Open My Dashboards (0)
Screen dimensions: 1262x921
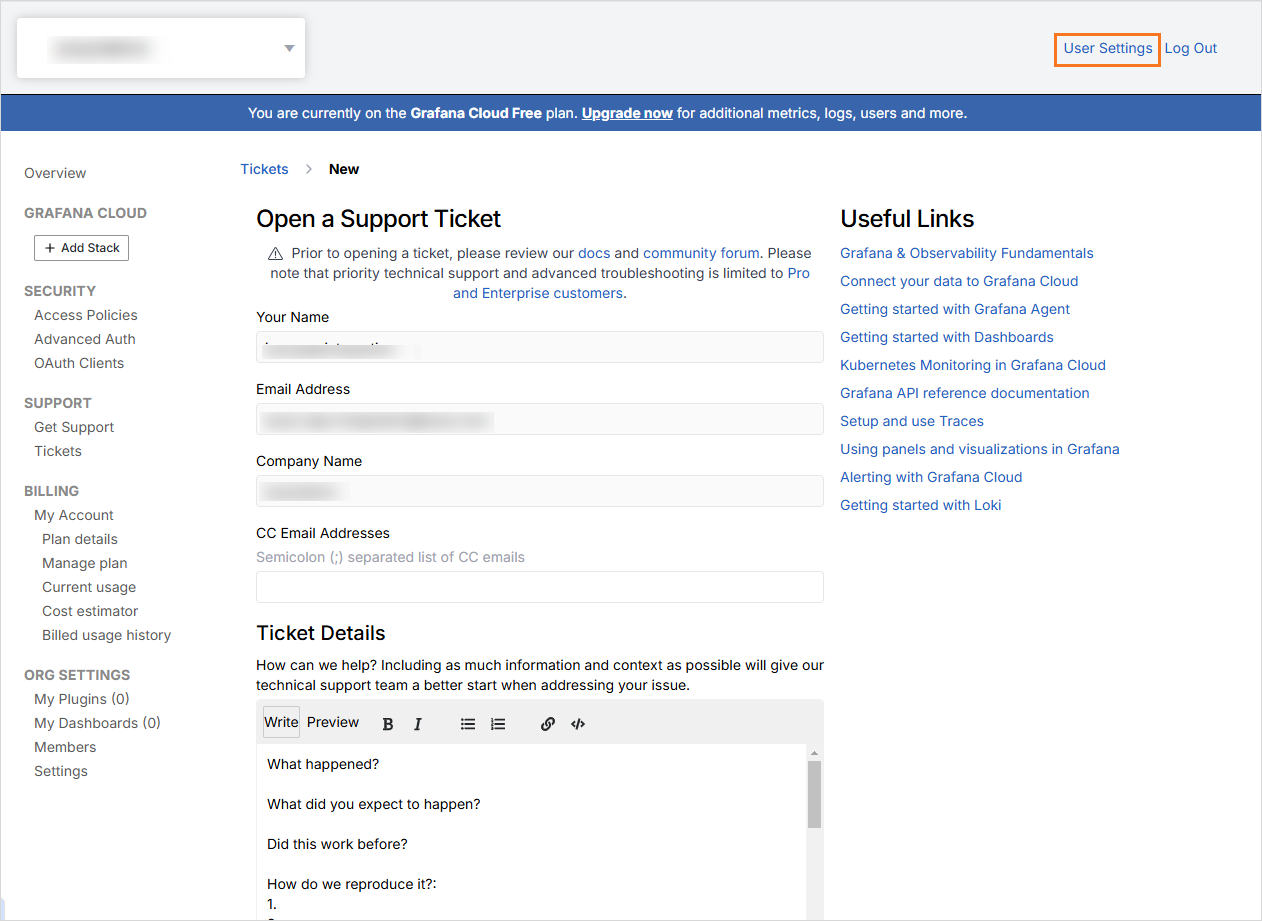pos(98,723)
